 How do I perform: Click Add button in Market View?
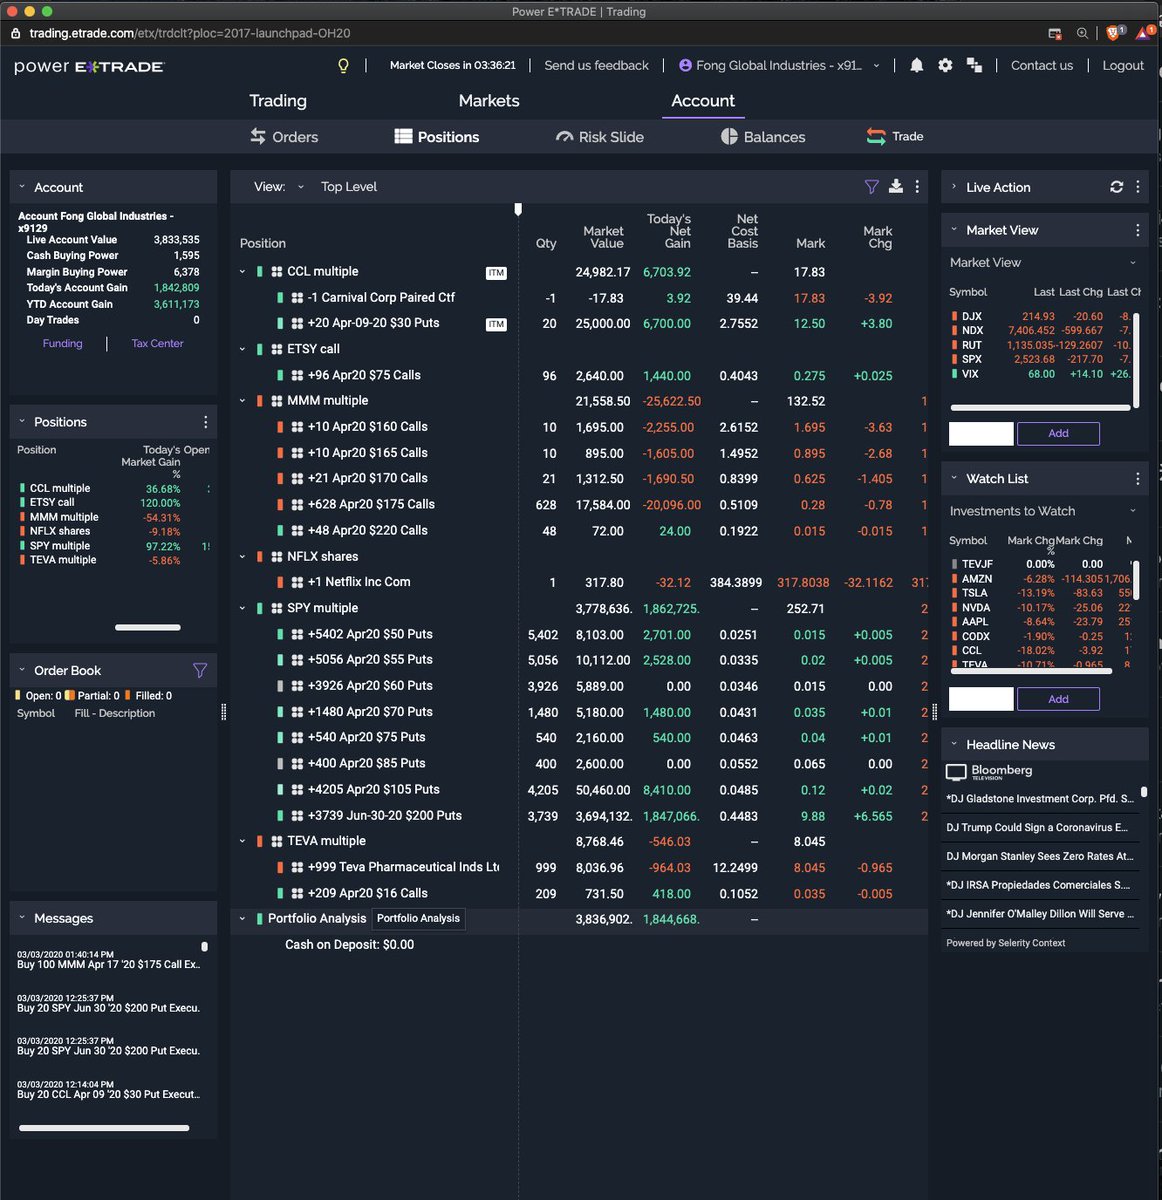point(1058,434)
